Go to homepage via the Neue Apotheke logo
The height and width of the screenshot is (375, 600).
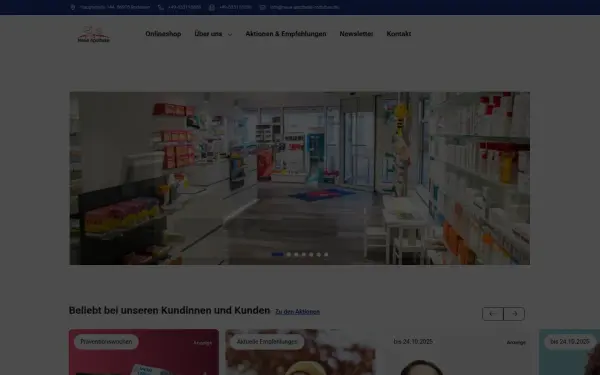[x=93, y=34]
